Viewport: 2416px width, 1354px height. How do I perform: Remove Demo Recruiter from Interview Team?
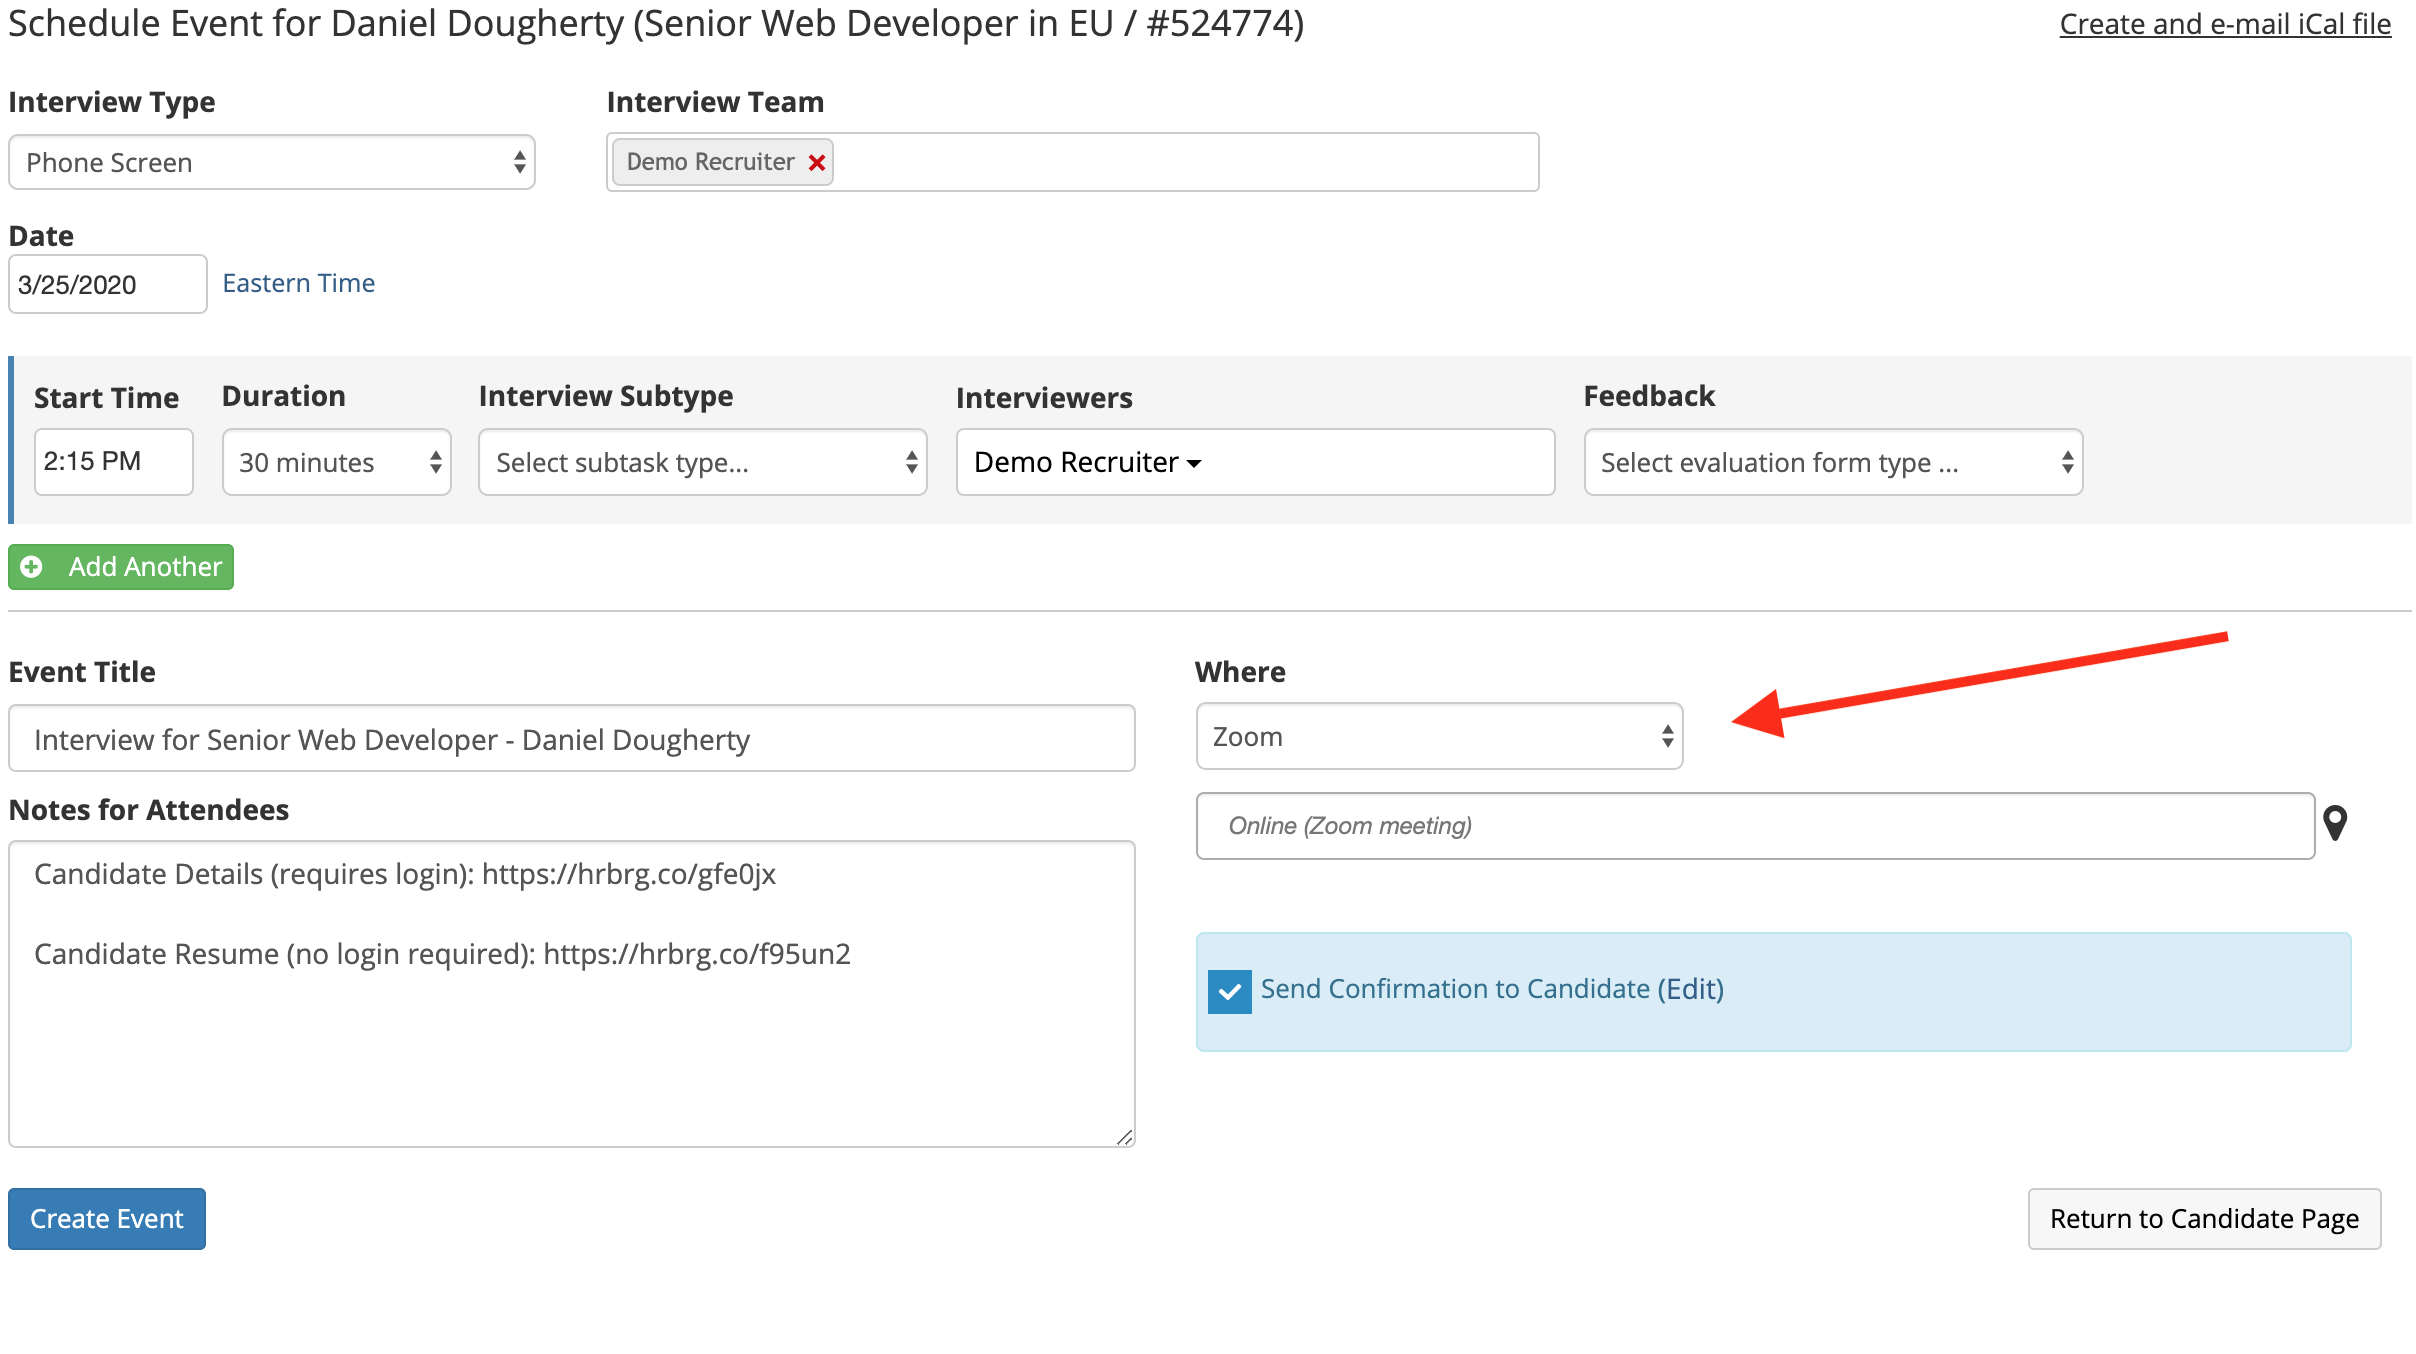[817, 161]
